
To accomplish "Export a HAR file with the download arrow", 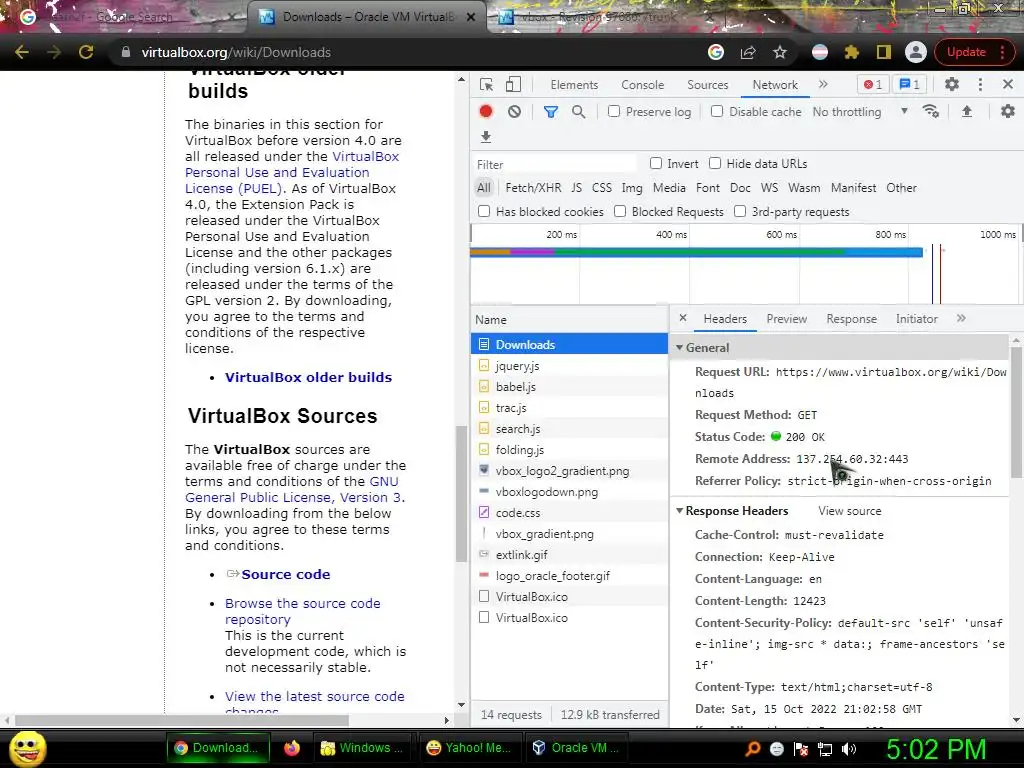I will [486, 137].
